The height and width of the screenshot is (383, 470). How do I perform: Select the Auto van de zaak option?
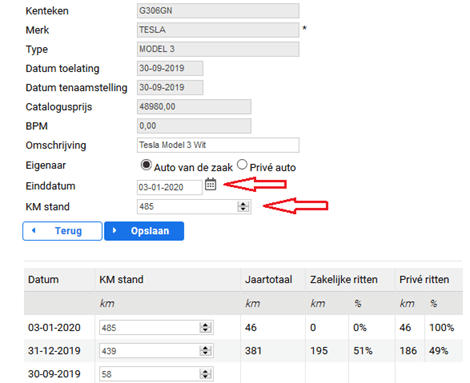point(146,165)
